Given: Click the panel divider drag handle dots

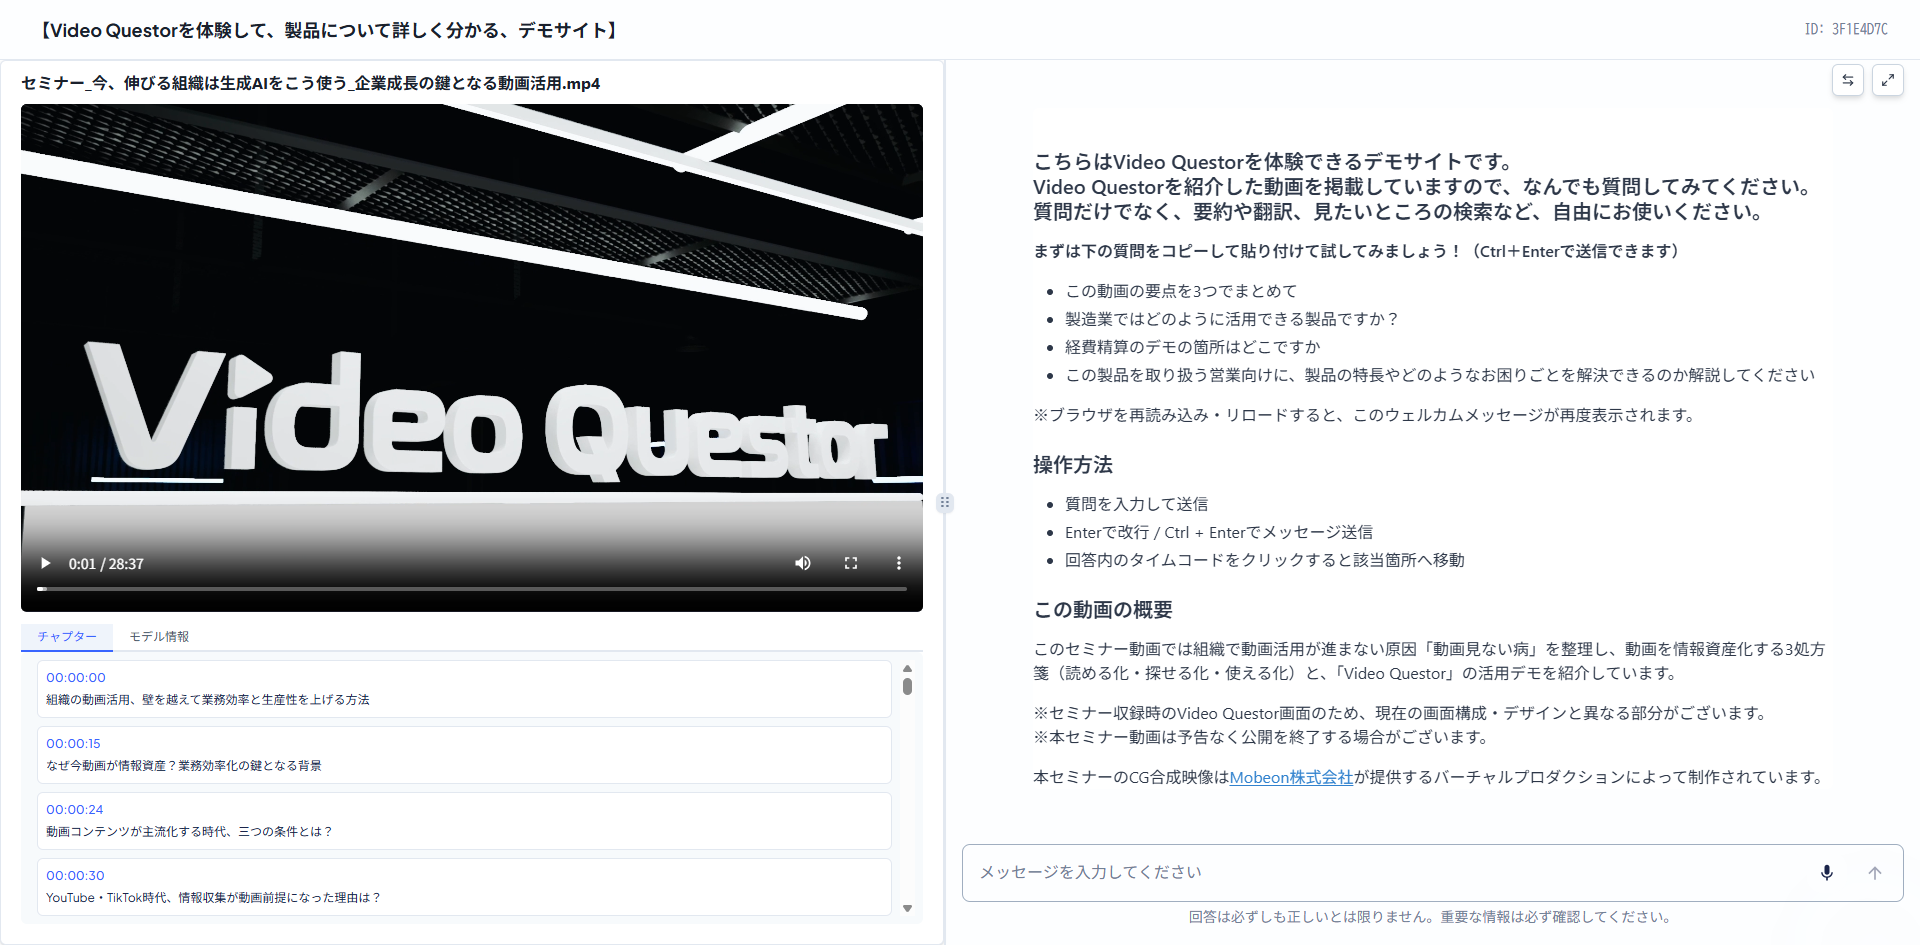Looking at the screenshot, I should click(x=945, y=503).
